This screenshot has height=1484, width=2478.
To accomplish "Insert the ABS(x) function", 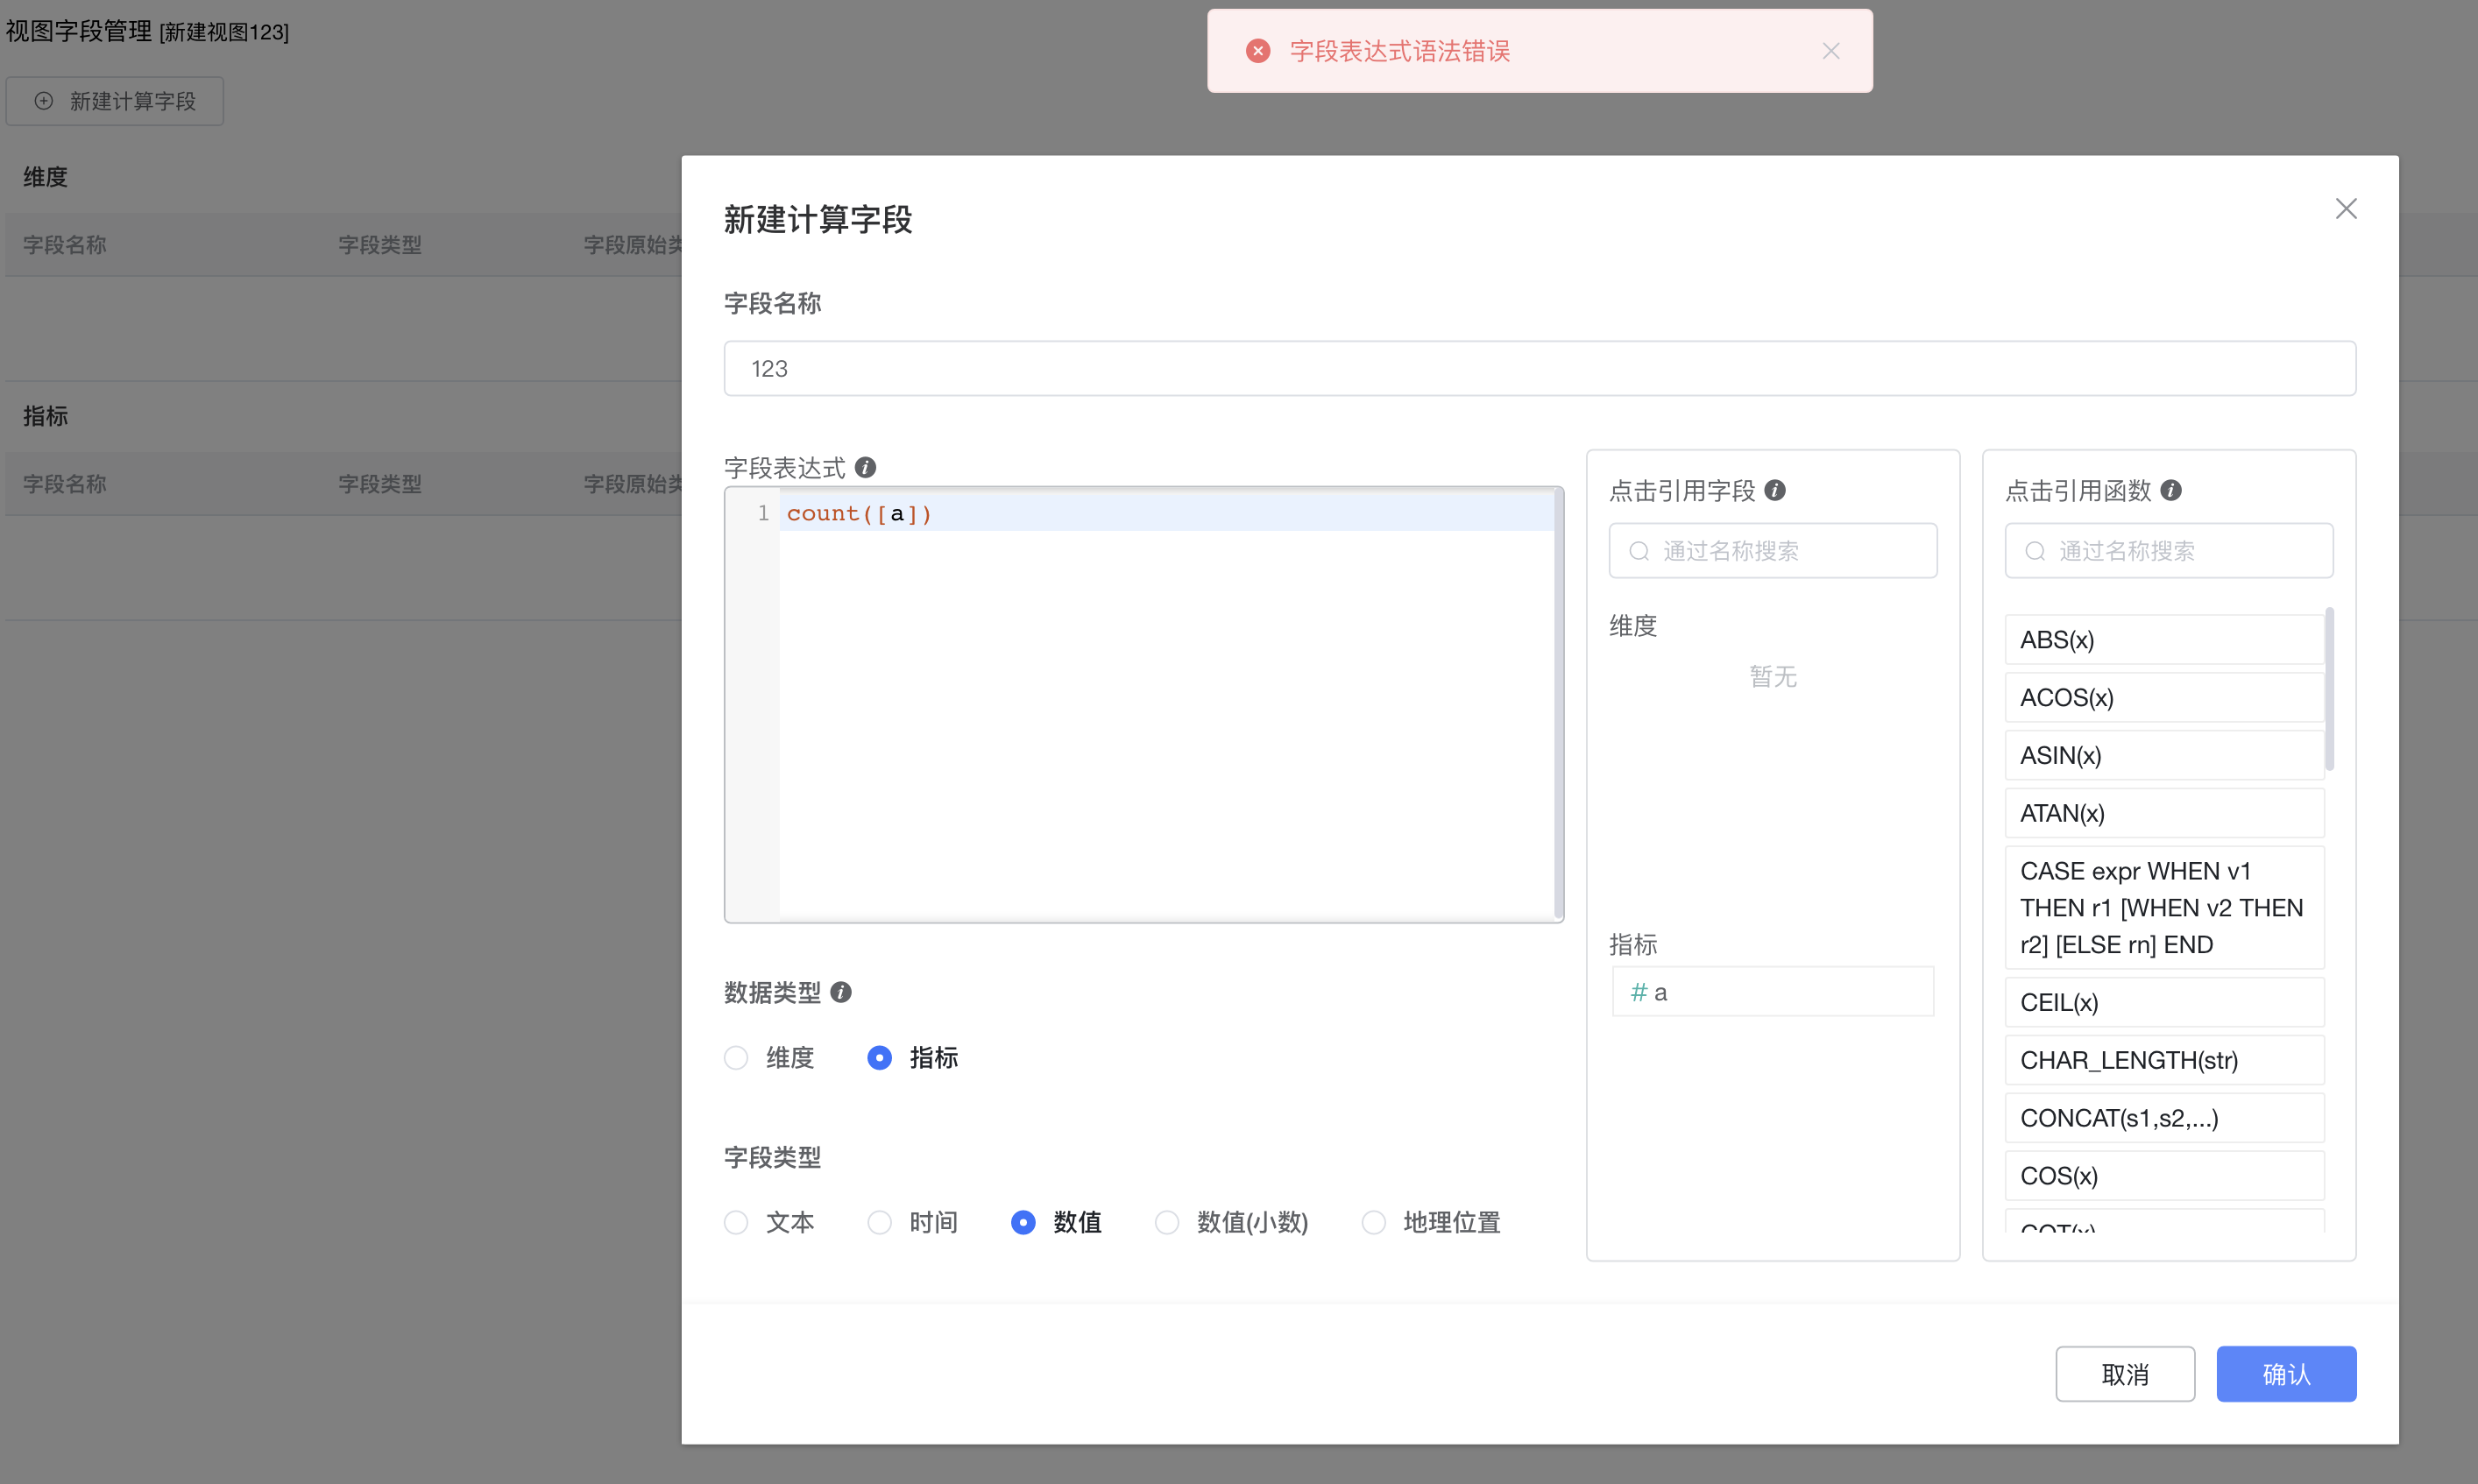I will [x=2164, y=640].
